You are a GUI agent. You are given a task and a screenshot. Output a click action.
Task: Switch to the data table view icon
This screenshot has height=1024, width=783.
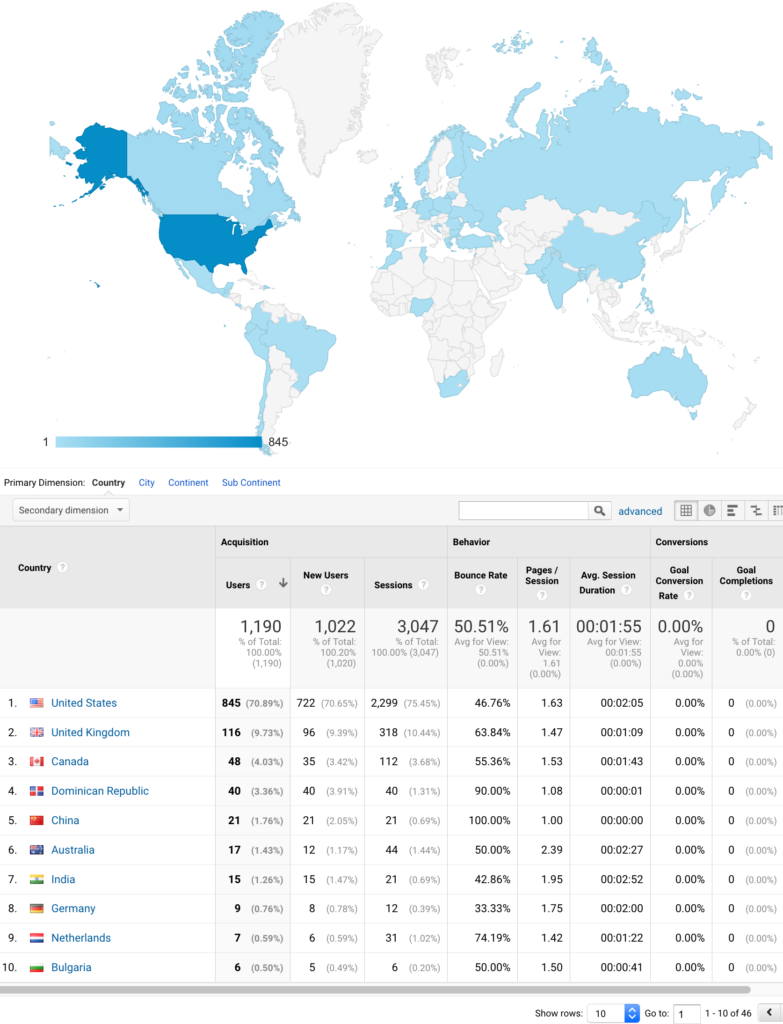click(x=686, y=511)
